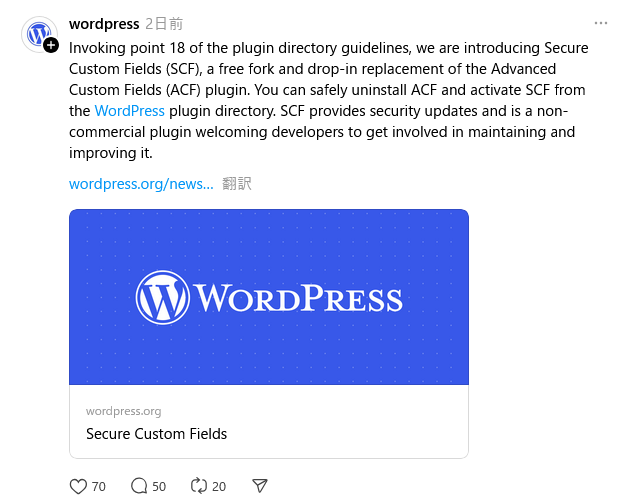View the 50 replies count

tap(159, 486)
